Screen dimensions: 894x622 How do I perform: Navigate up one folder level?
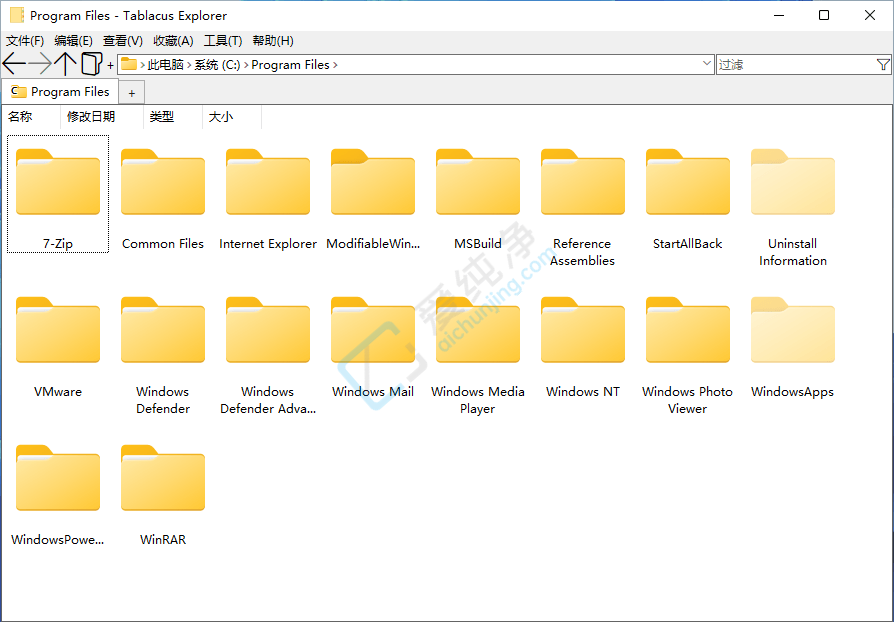click(66, 64)
